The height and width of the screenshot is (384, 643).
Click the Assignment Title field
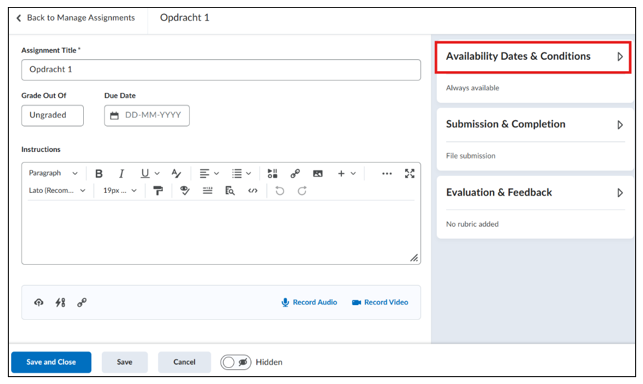[x=221, y=70]
